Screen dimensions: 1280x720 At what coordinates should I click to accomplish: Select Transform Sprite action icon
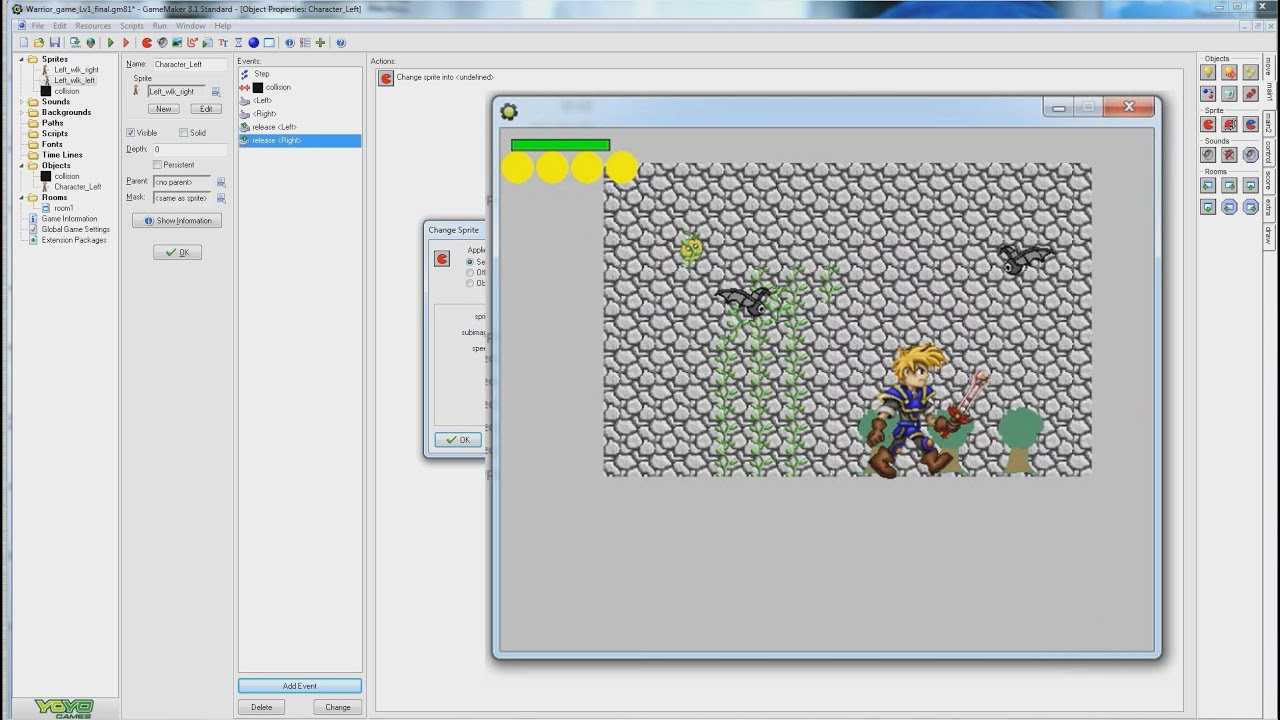1229,124
